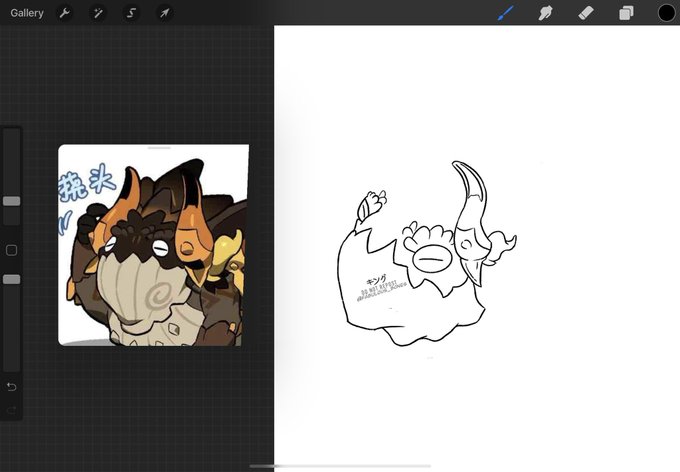Redo the last undone action

[12, 410]
